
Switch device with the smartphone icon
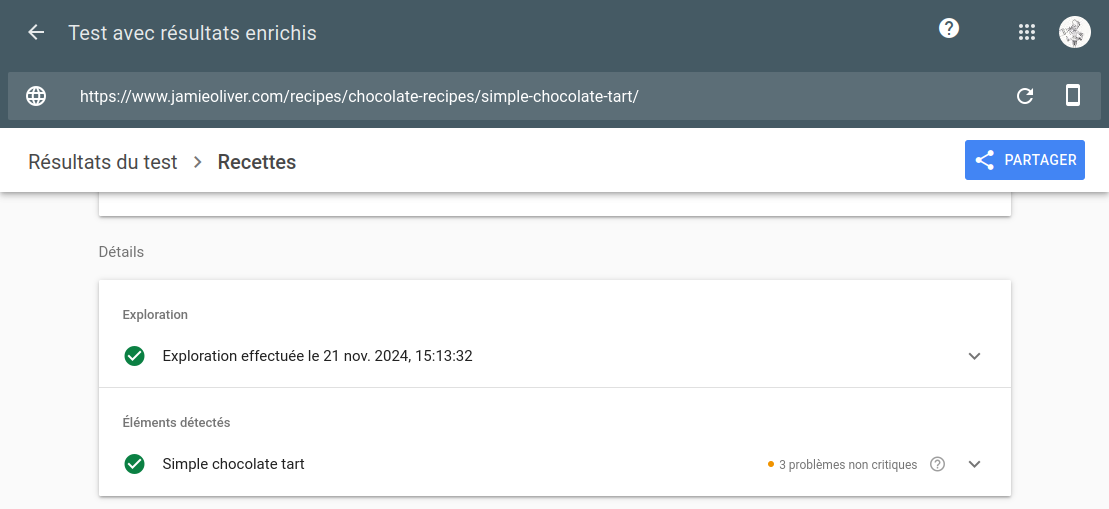click(x=1072, y=95)
